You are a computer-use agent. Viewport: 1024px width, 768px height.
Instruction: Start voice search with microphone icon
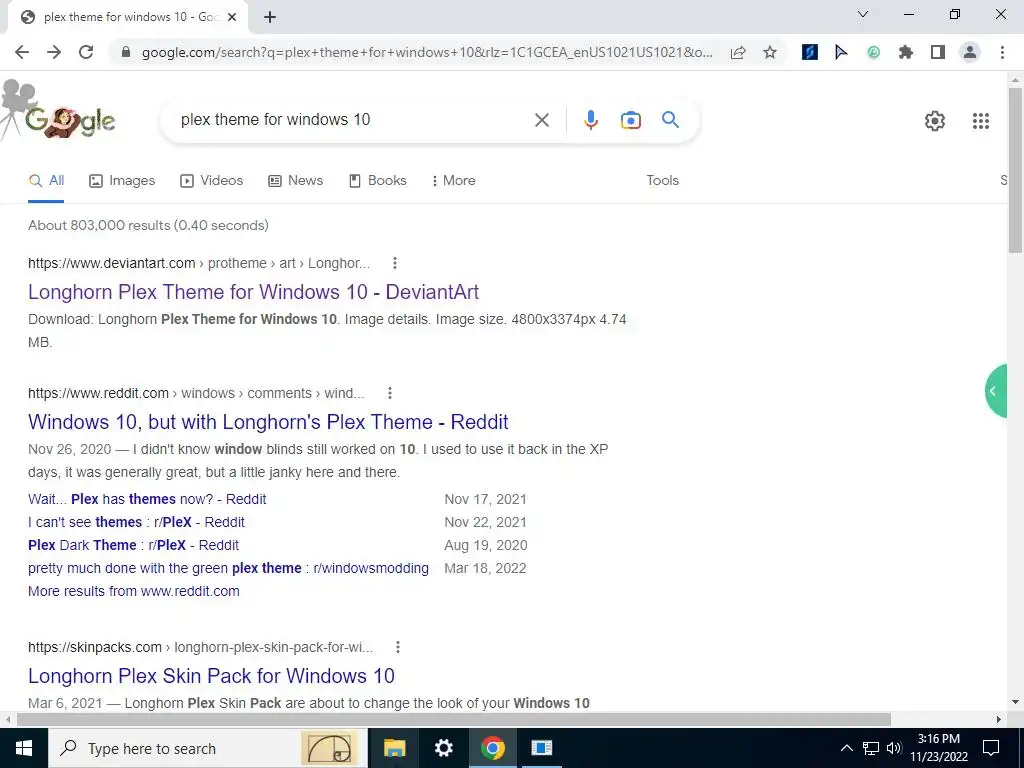(x=590, y=120)
